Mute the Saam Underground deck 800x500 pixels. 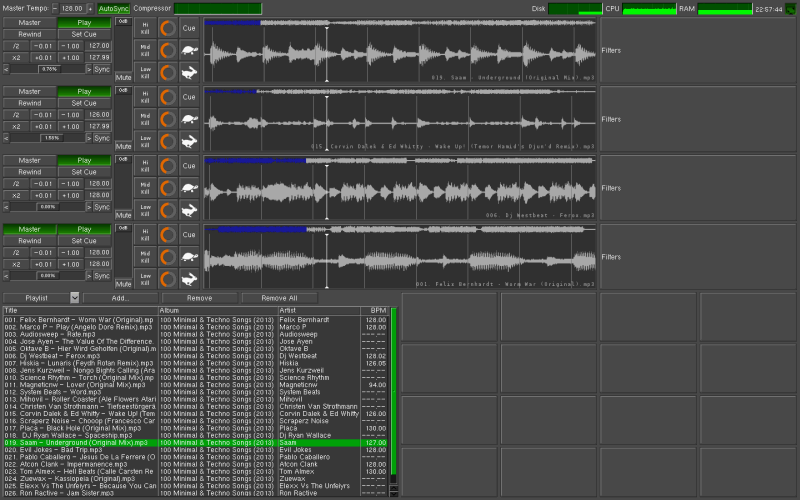(123, 78)
